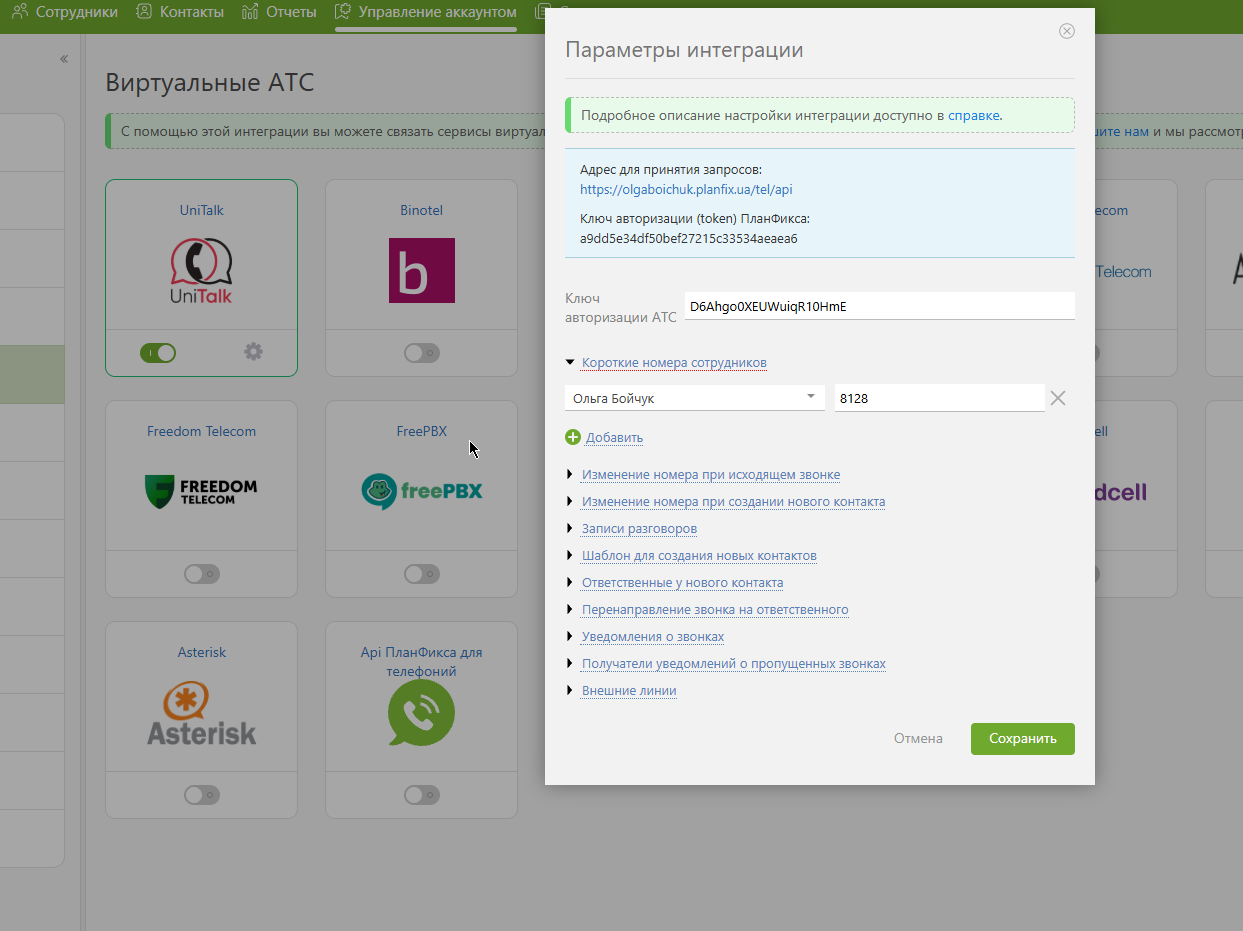Open UniTalk settings gear icon

(x=254, y=351)
